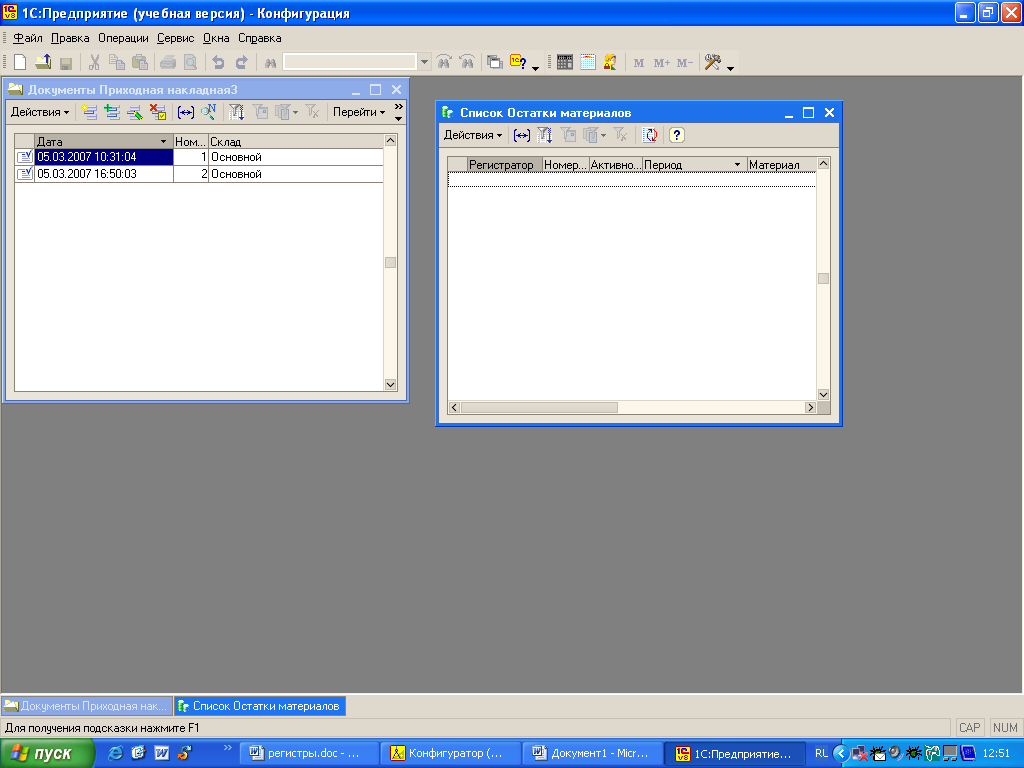Click the date interval icon in Документы window

pyautogui.click(x=186, y=113)
